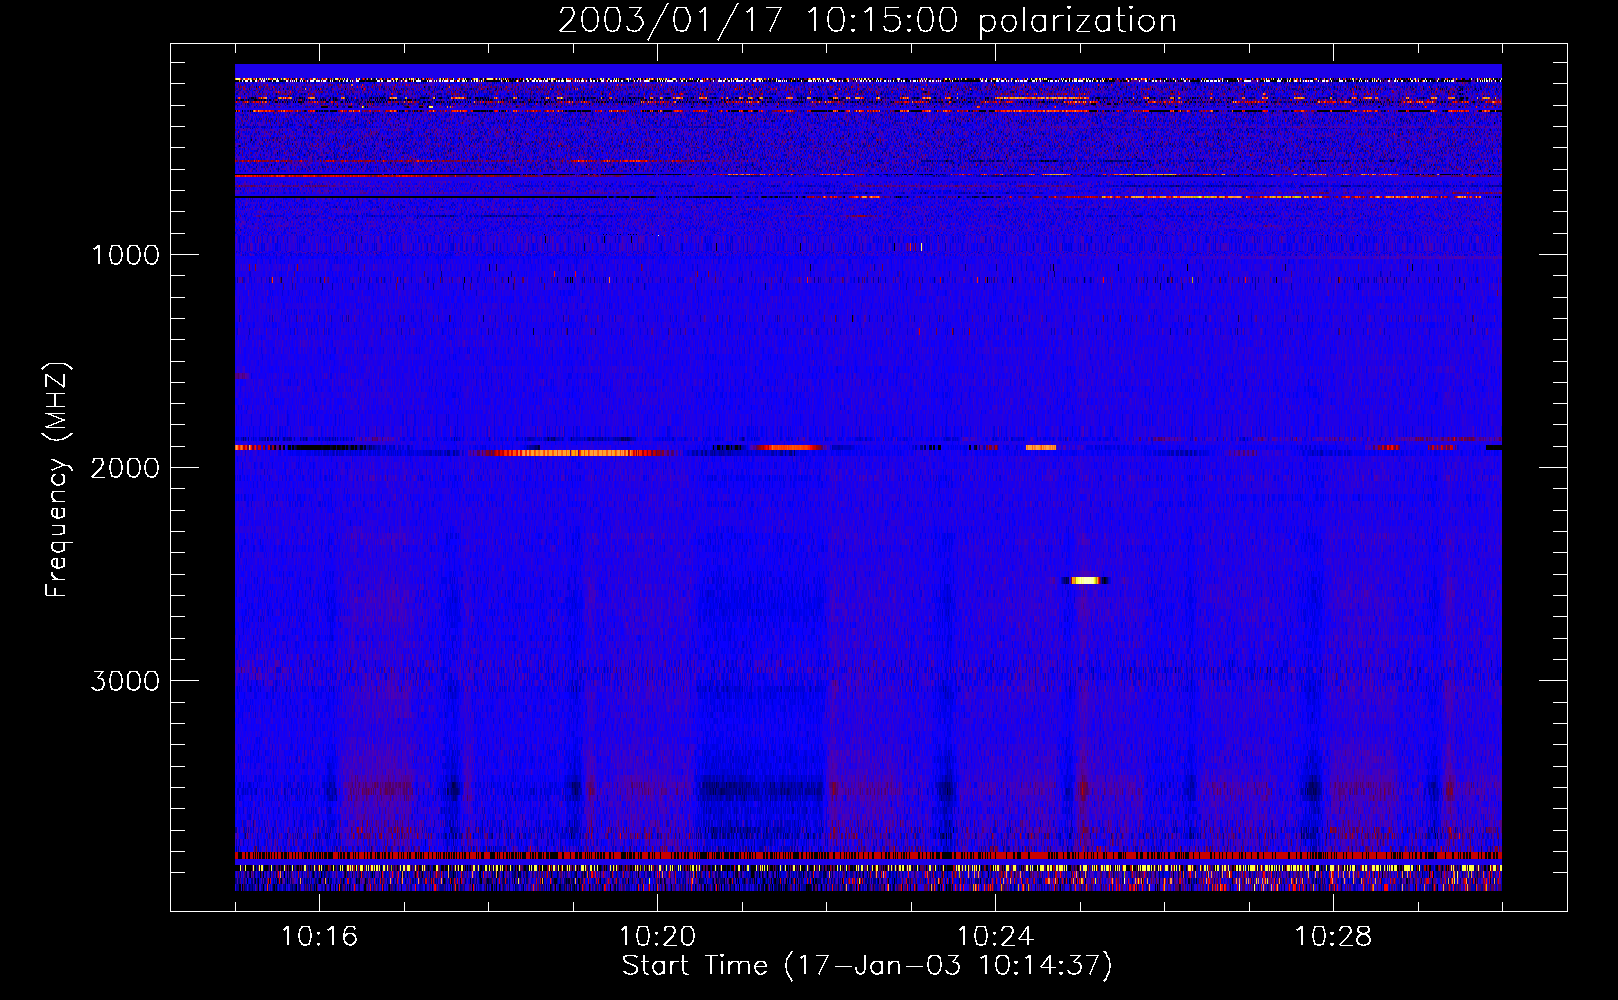Click the bright yellow-white burst near 2500 MHz

[1086, 580]
